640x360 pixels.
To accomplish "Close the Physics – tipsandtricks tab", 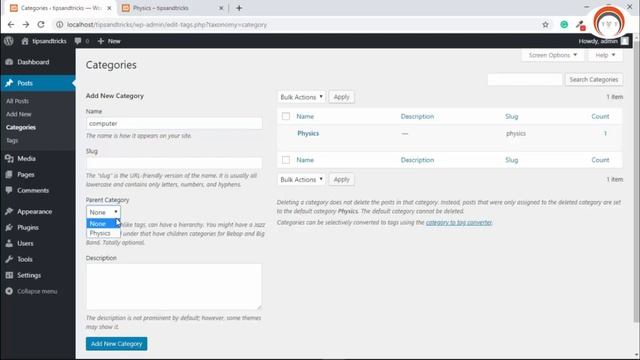I will [221, 8].
